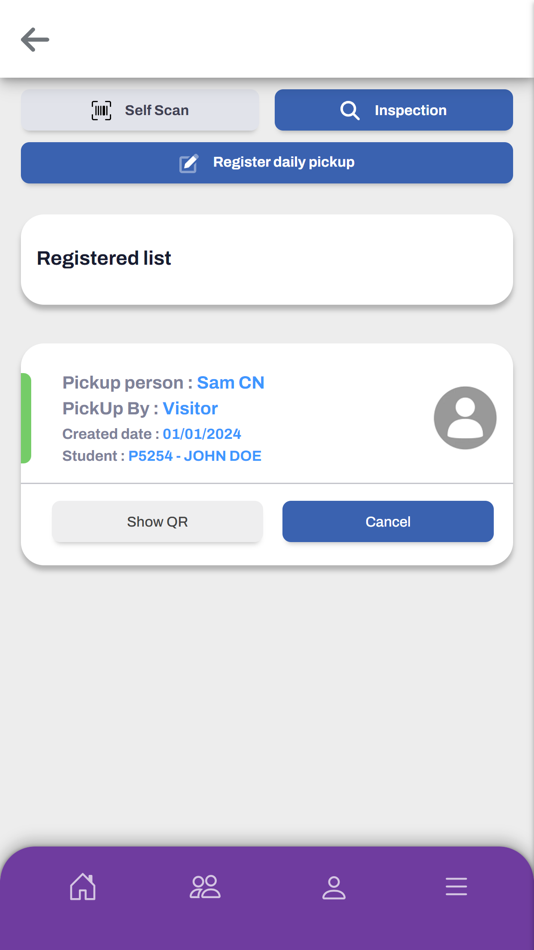Screen dimensions: 534x950
Task: Tap the Sam CN pickup person name
Action: point(231,383)
